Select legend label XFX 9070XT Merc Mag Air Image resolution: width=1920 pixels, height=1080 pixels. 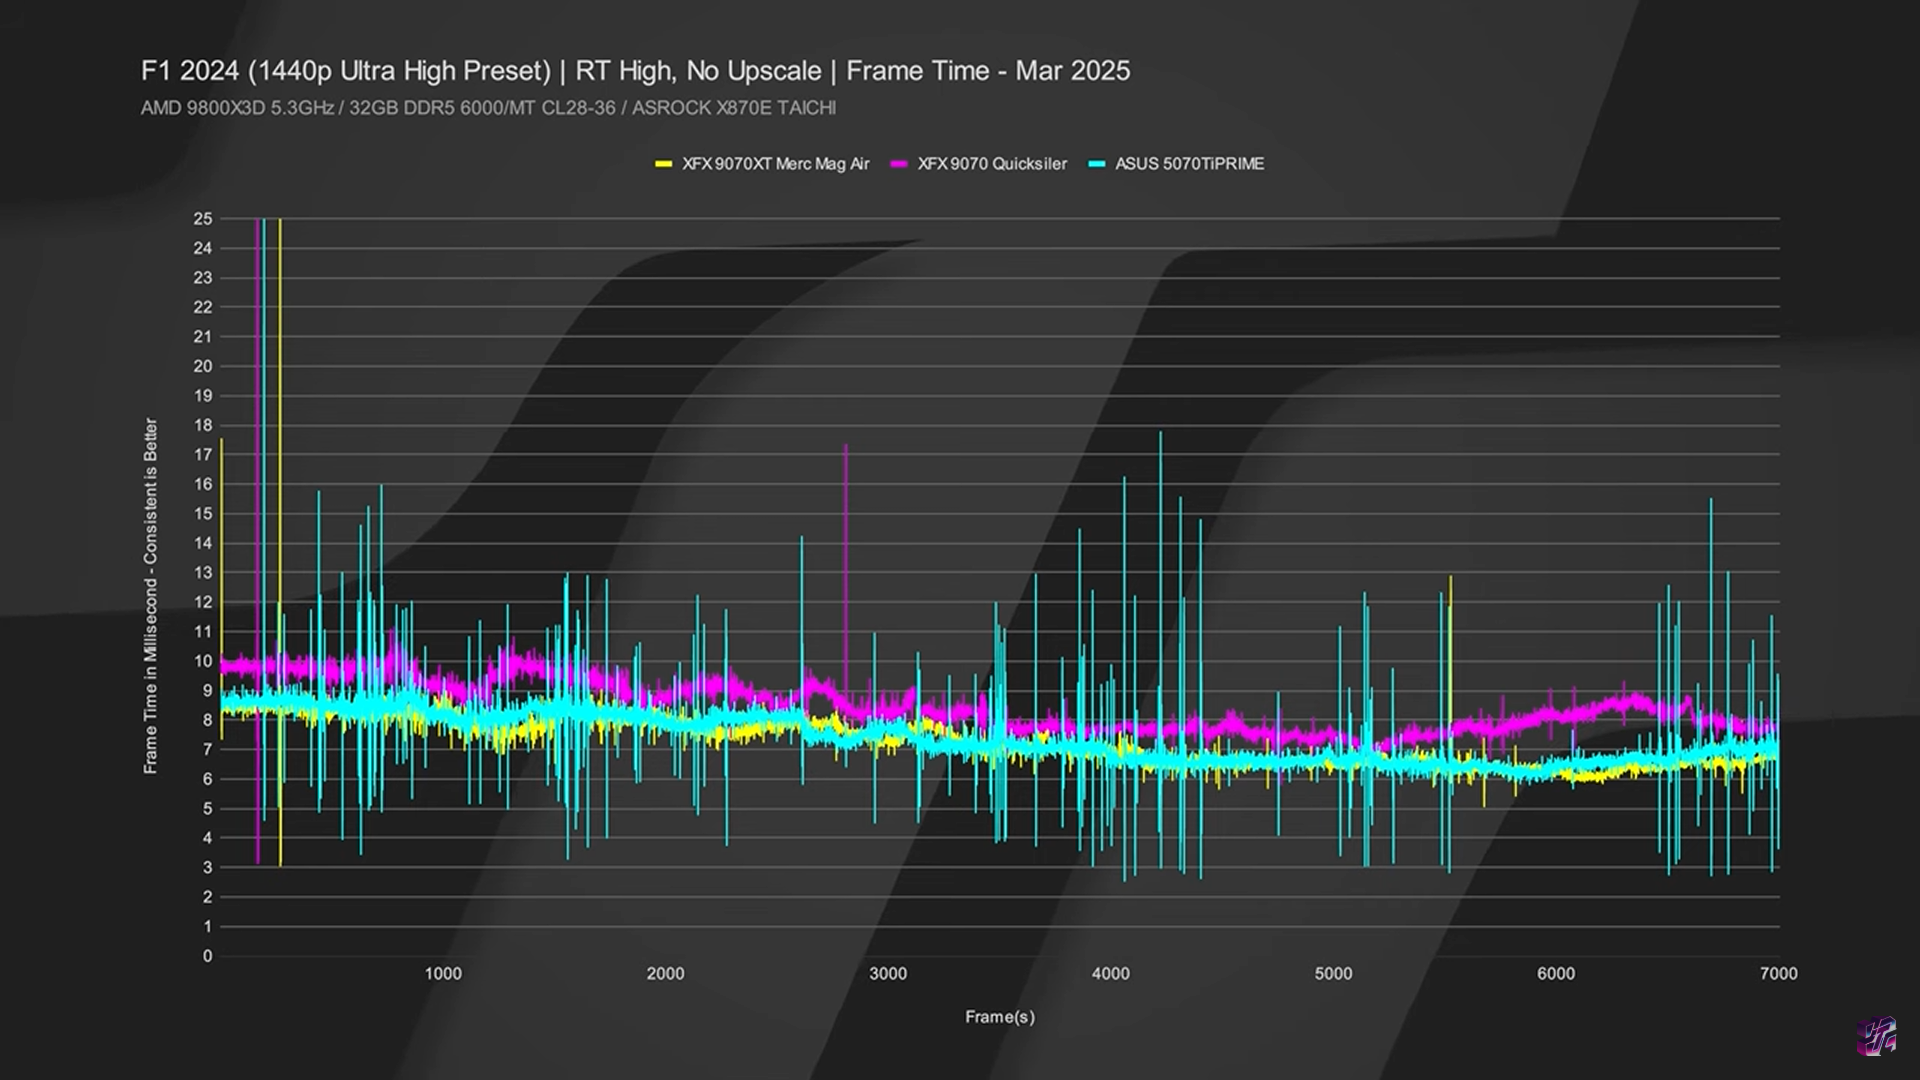[776, 164]
